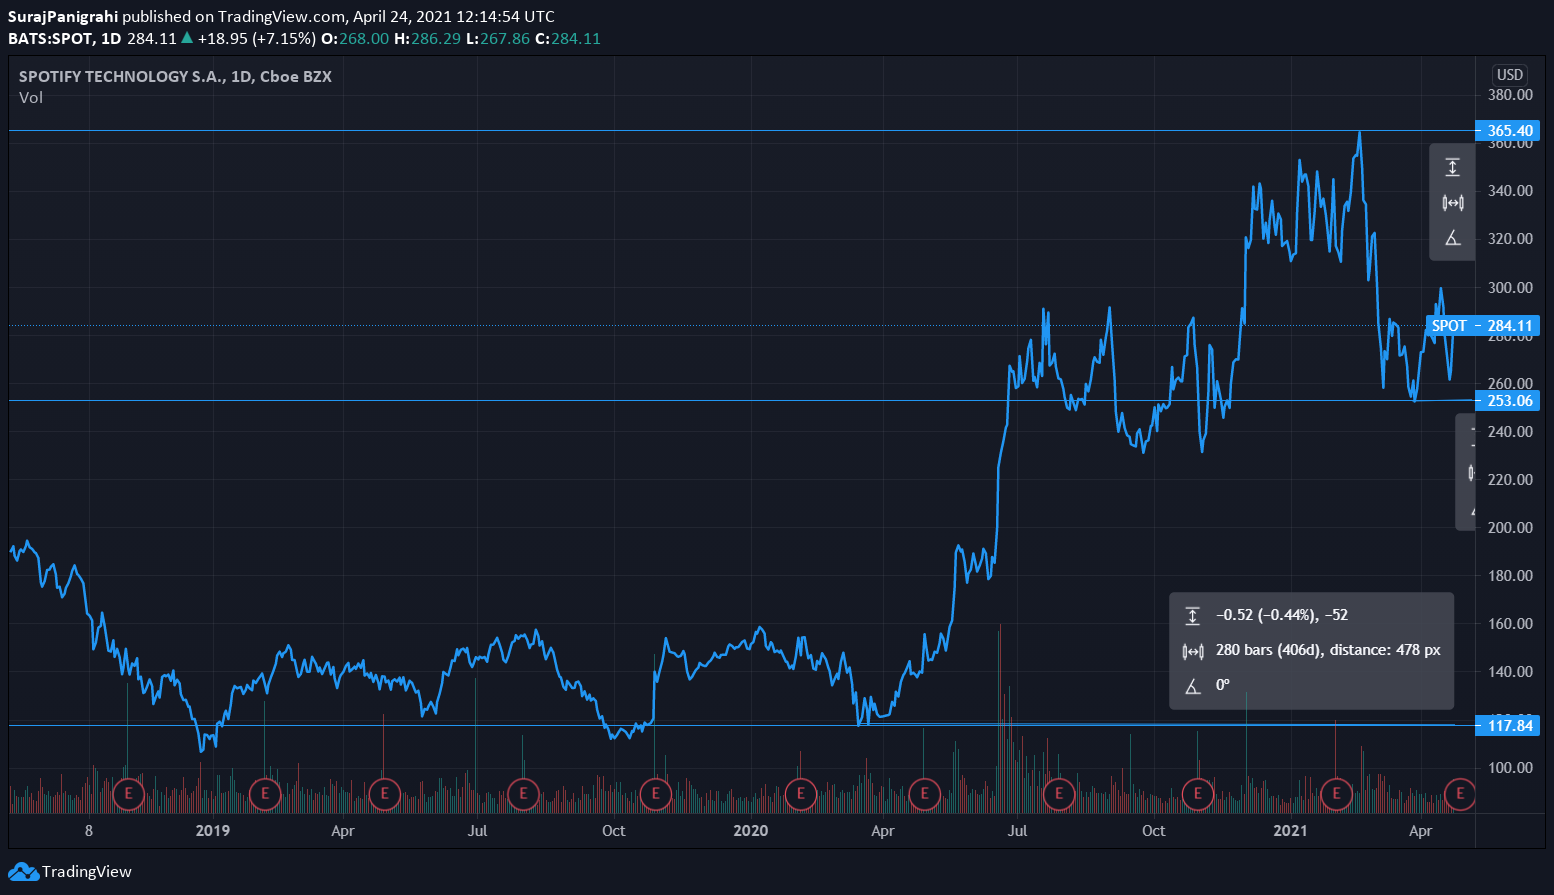Click the angle icon beside 0° in tooltip

1192,686
